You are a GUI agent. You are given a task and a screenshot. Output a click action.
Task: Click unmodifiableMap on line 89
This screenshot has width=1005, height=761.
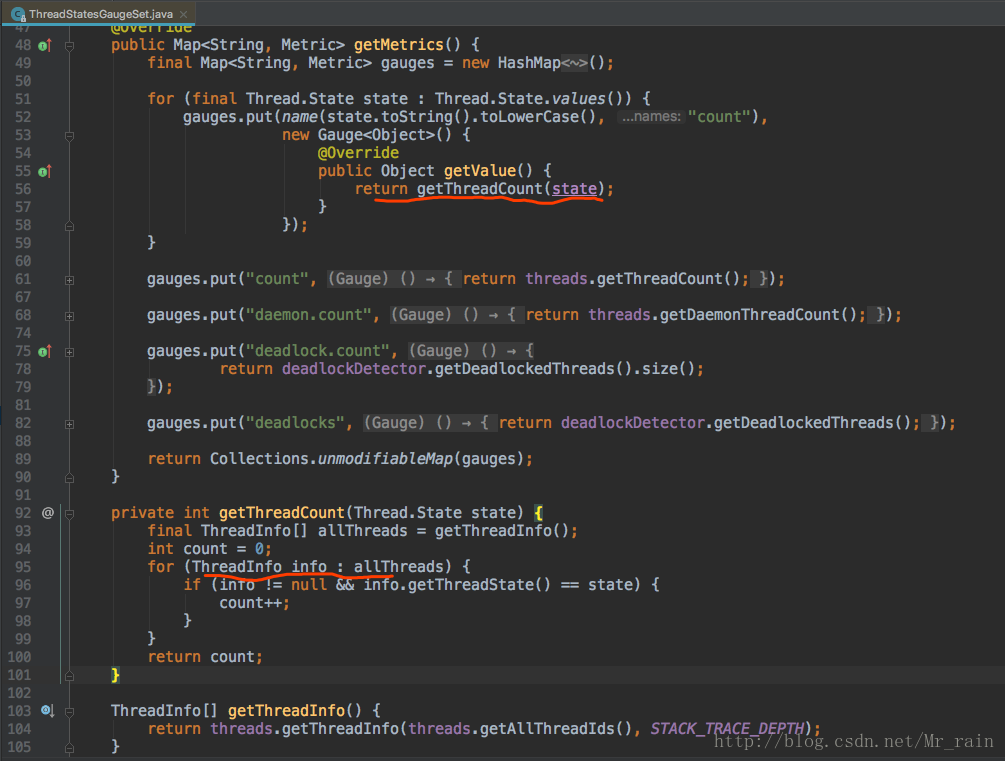click(x=385, y=459)
